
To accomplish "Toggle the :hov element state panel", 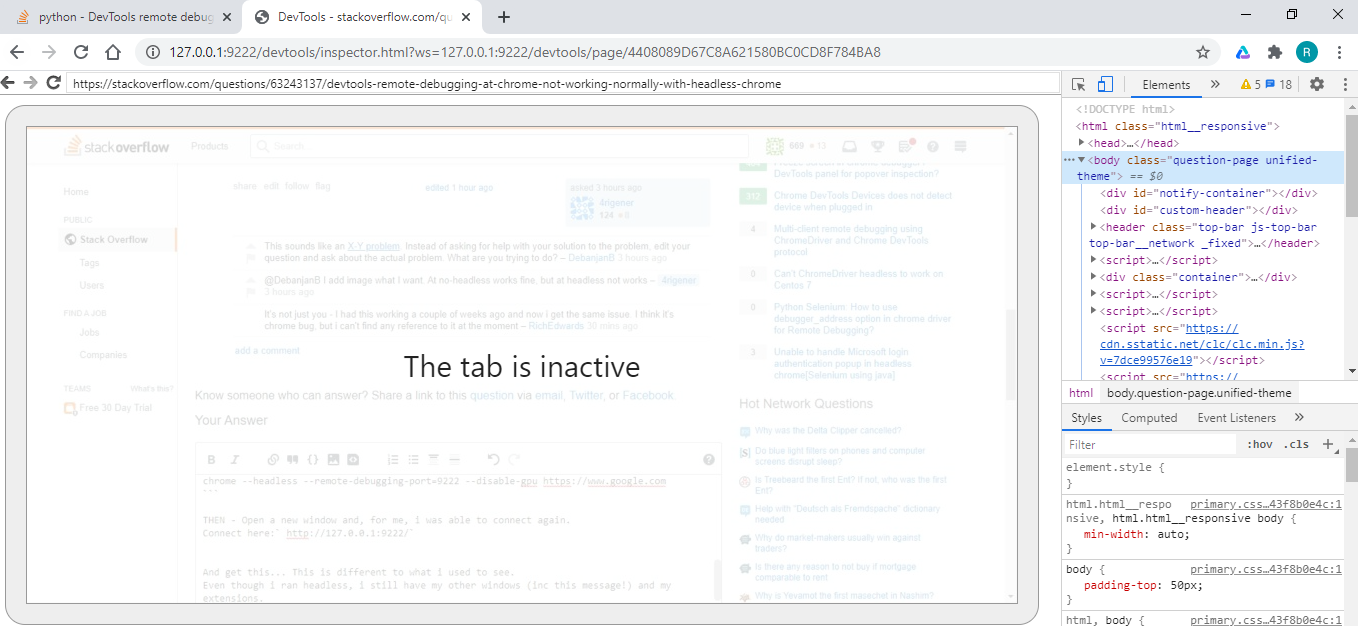I will coord(1260,444).
